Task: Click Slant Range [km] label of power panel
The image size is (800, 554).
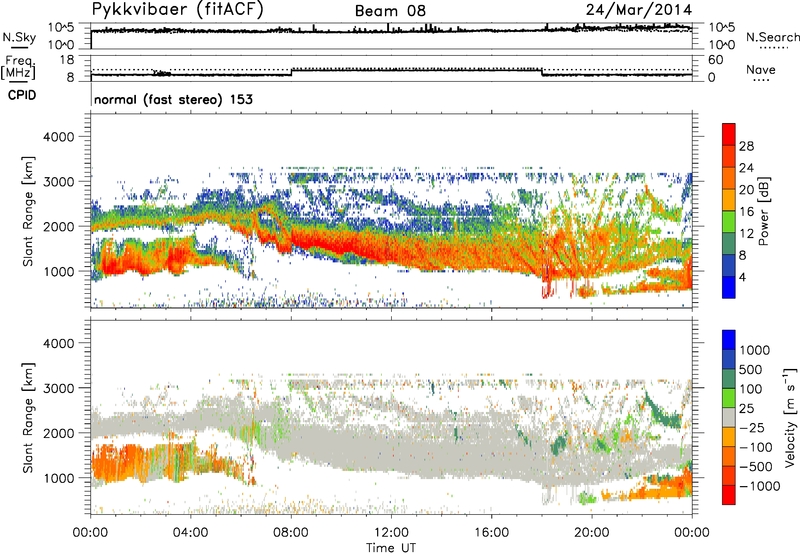Action: pos(28,211)
